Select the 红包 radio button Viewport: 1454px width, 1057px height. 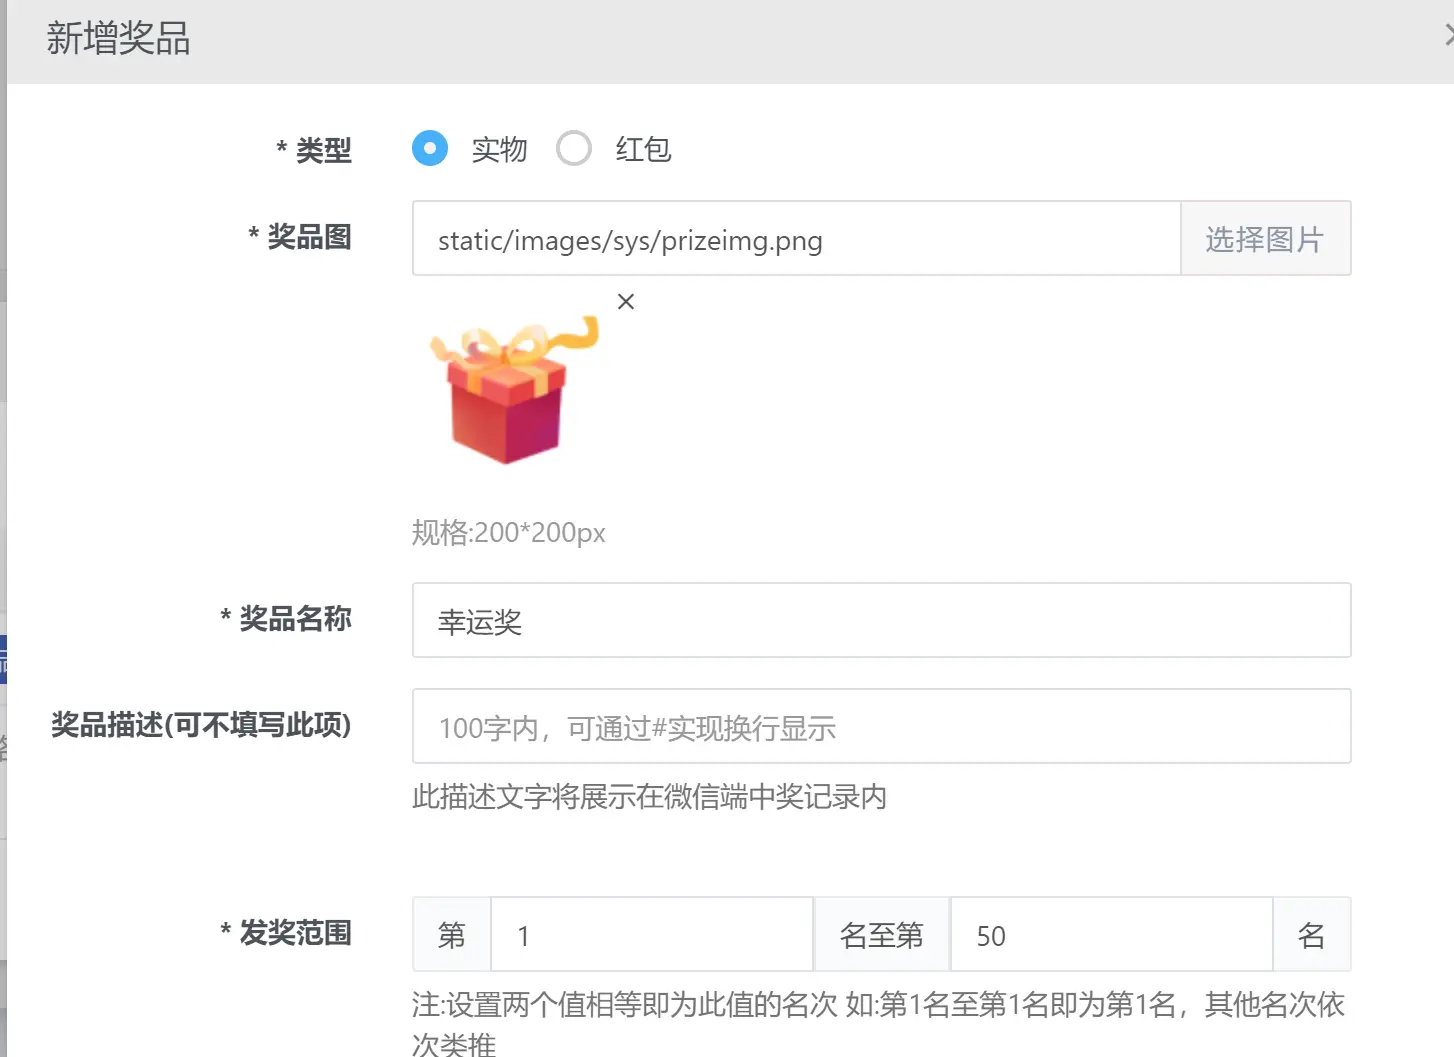[574, 149]
